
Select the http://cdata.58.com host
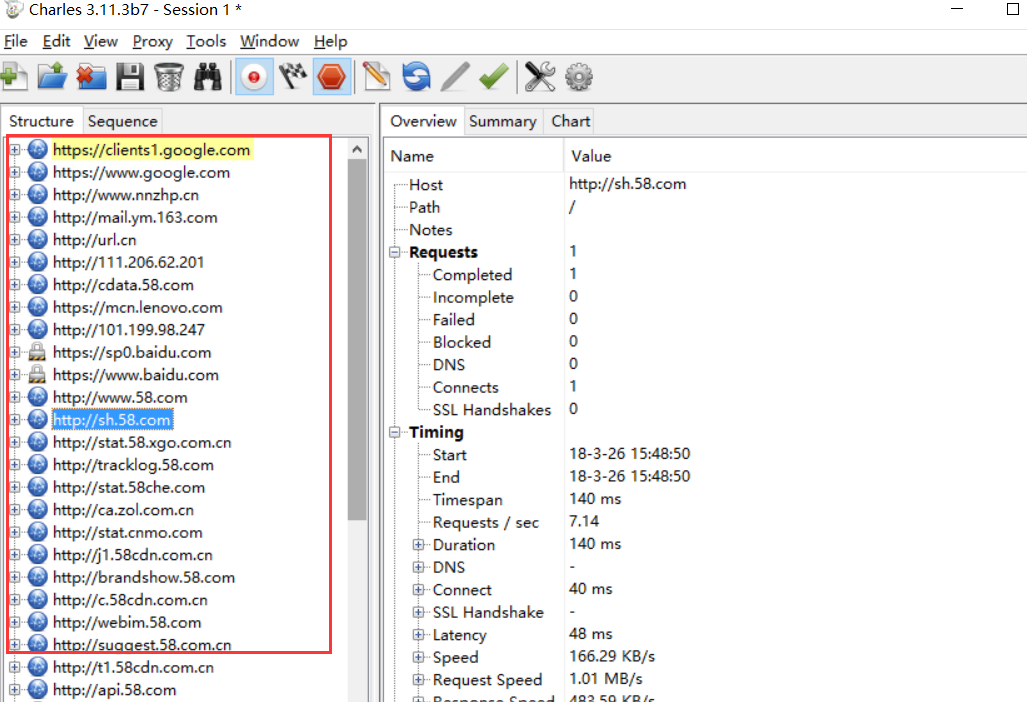pyautogui.click(x=123, y=285)
